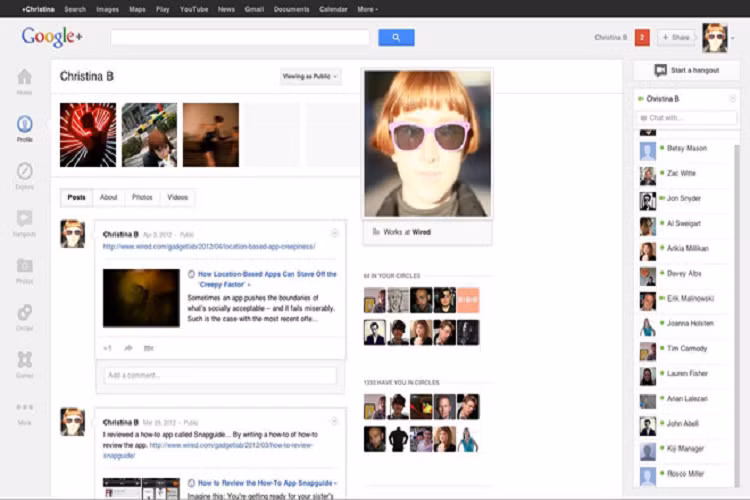
Task: Click the 'Add a comment...' field
Action: [220, 375]
